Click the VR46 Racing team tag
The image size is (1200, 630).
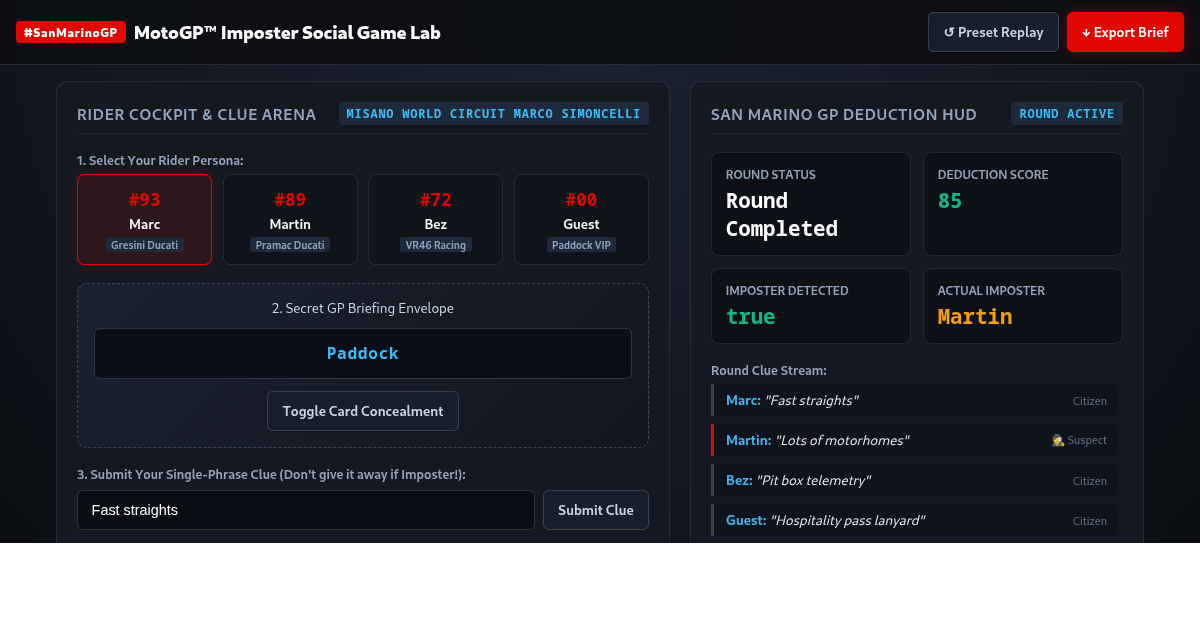coord(435,245)
